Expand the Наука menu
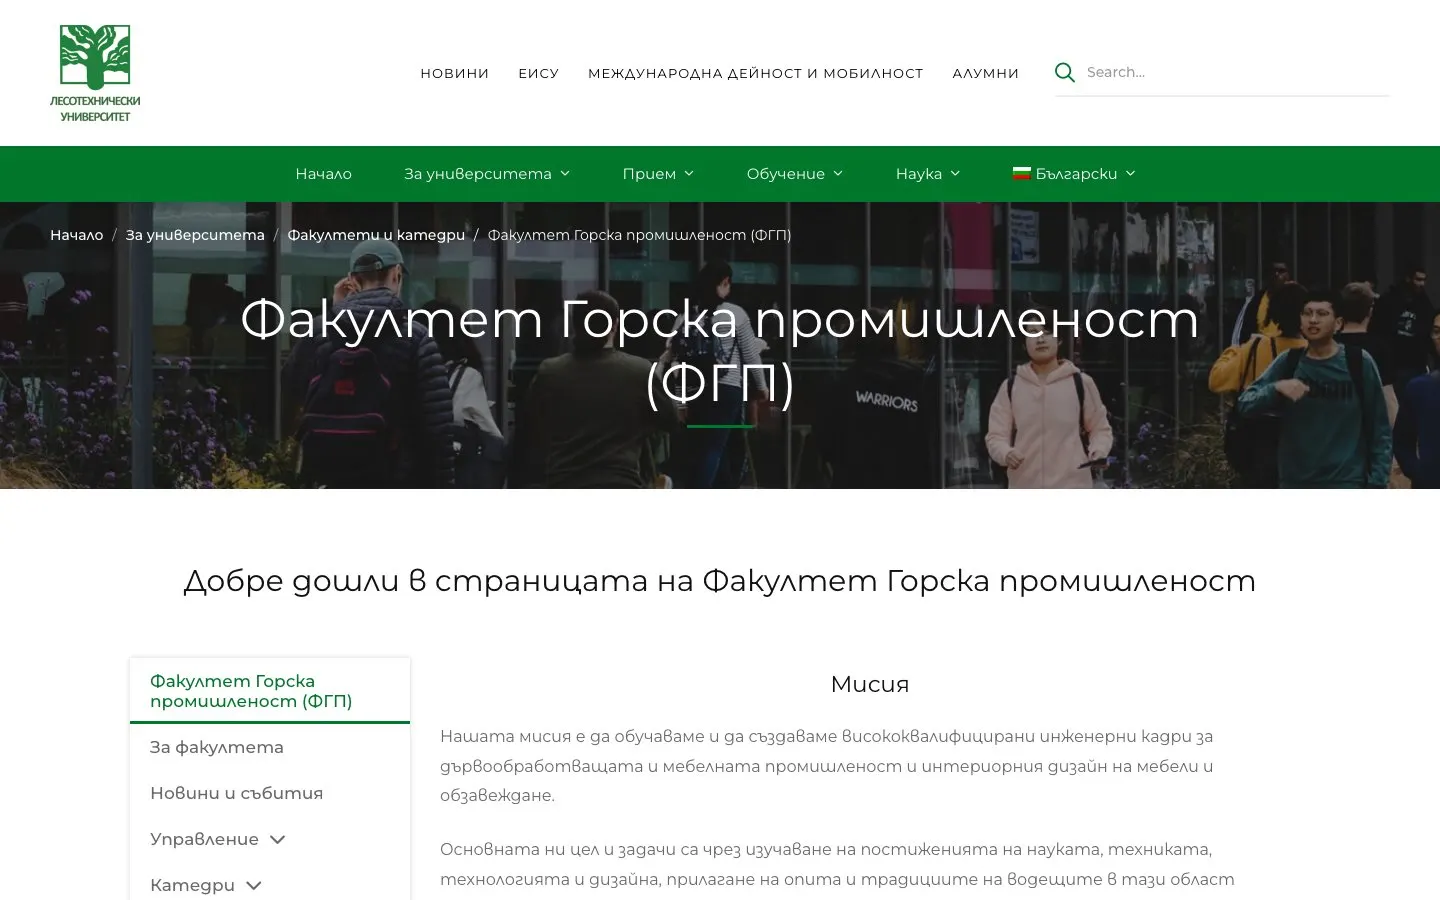Viewport: 1440px width, 900px height. [928, 174]
